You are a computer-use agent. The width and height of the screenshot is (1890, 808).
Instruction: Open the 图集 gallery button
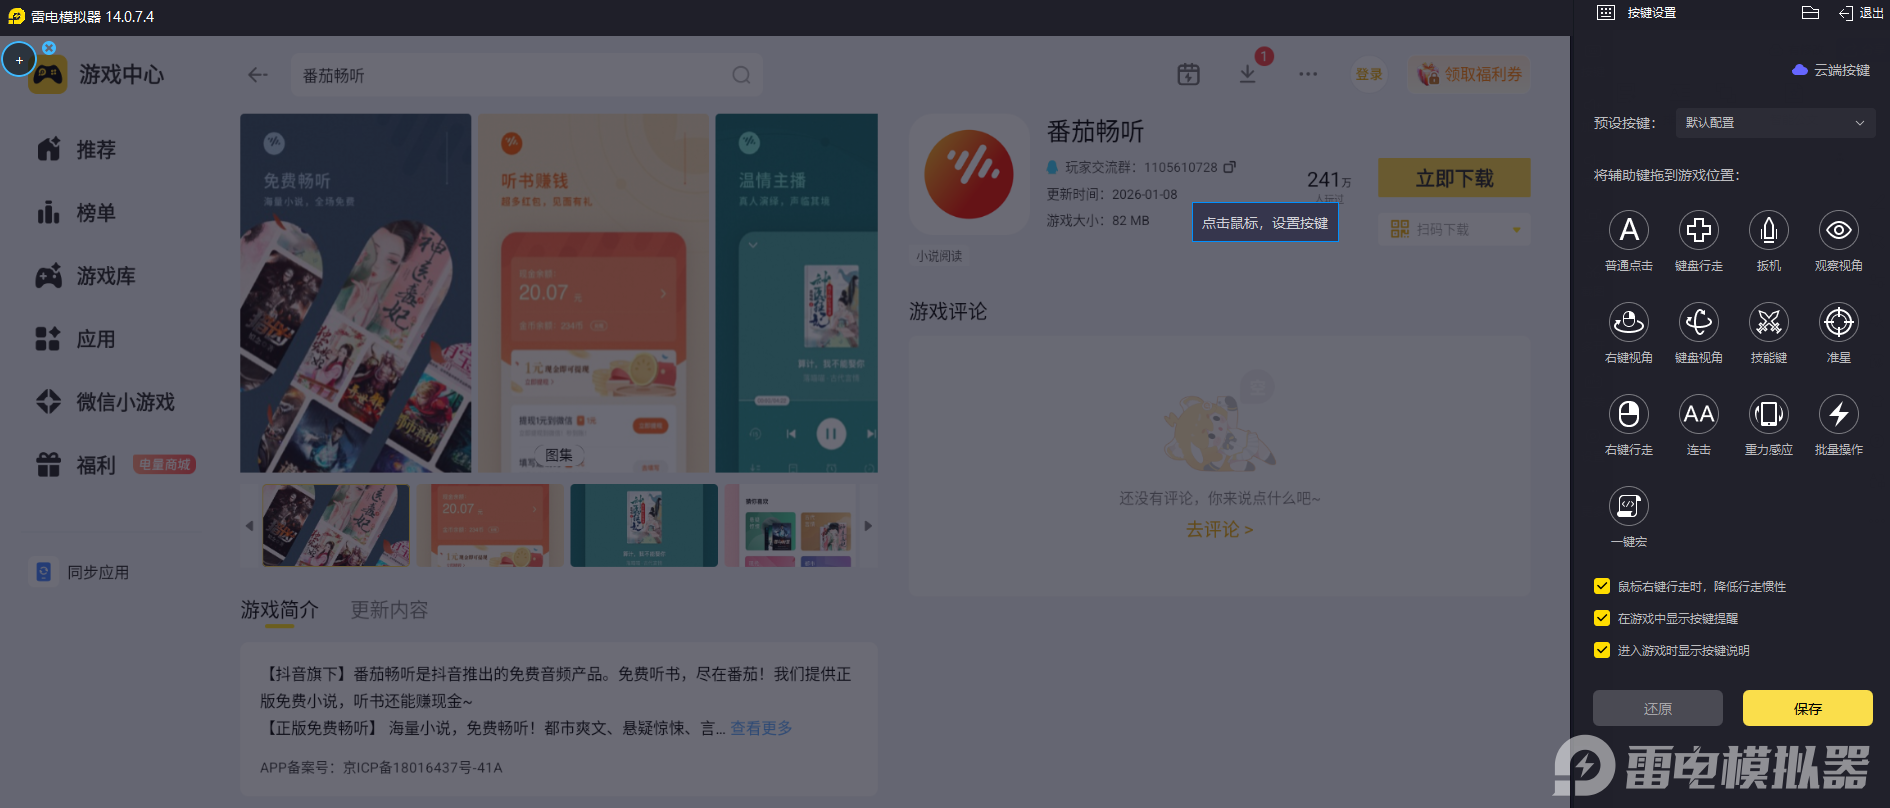pos(558,455)
